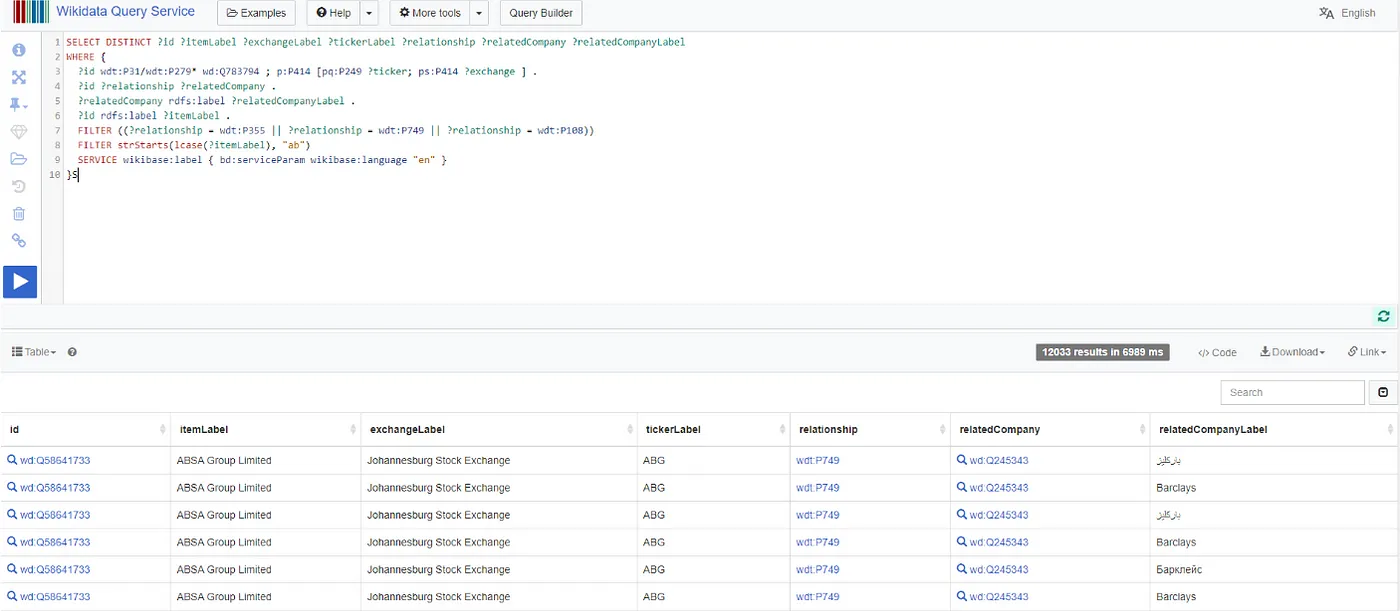Run the SPARQL query with play button
Viewport: 1400px width, 611px height.
[x=20, y=282]
